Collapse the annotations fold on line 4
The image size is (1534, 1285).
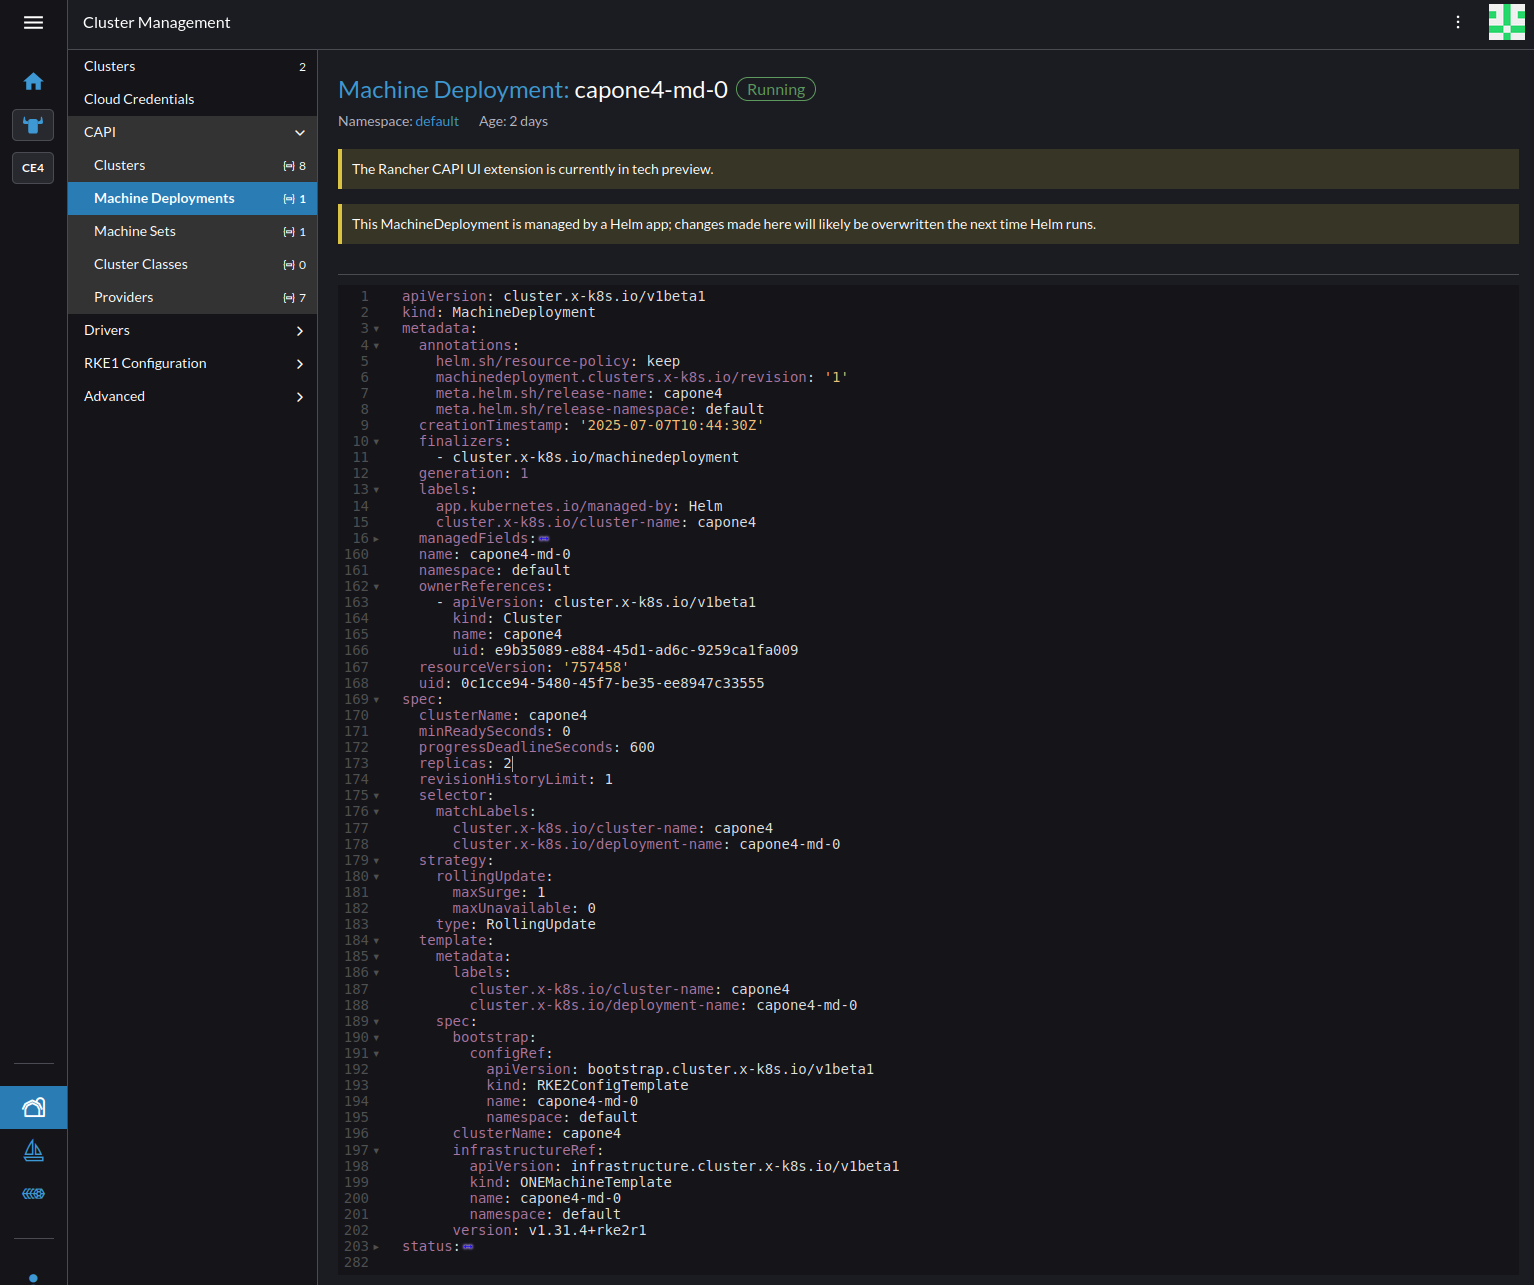click(x=376, y=346)
